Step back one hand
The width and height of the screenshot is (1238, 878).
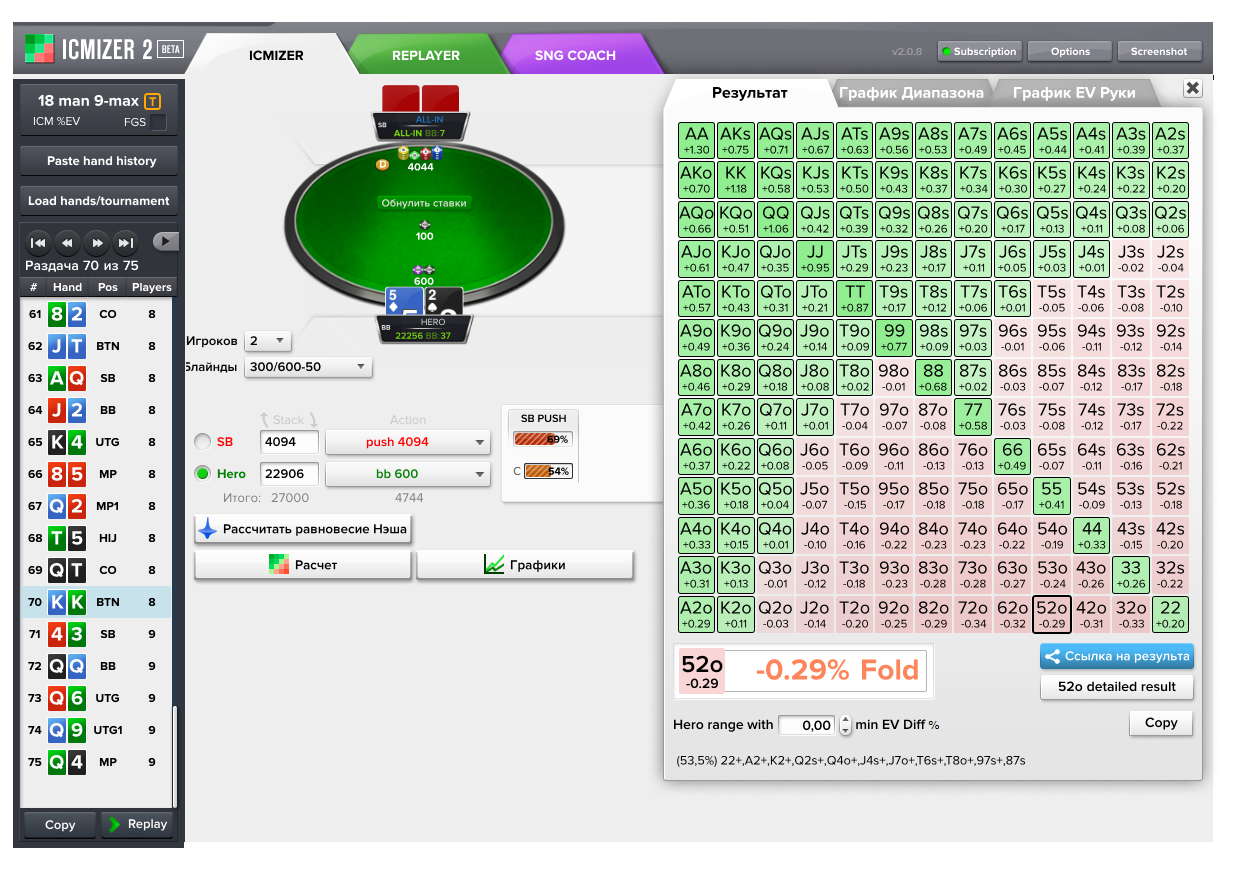click(x=67, y=242)
